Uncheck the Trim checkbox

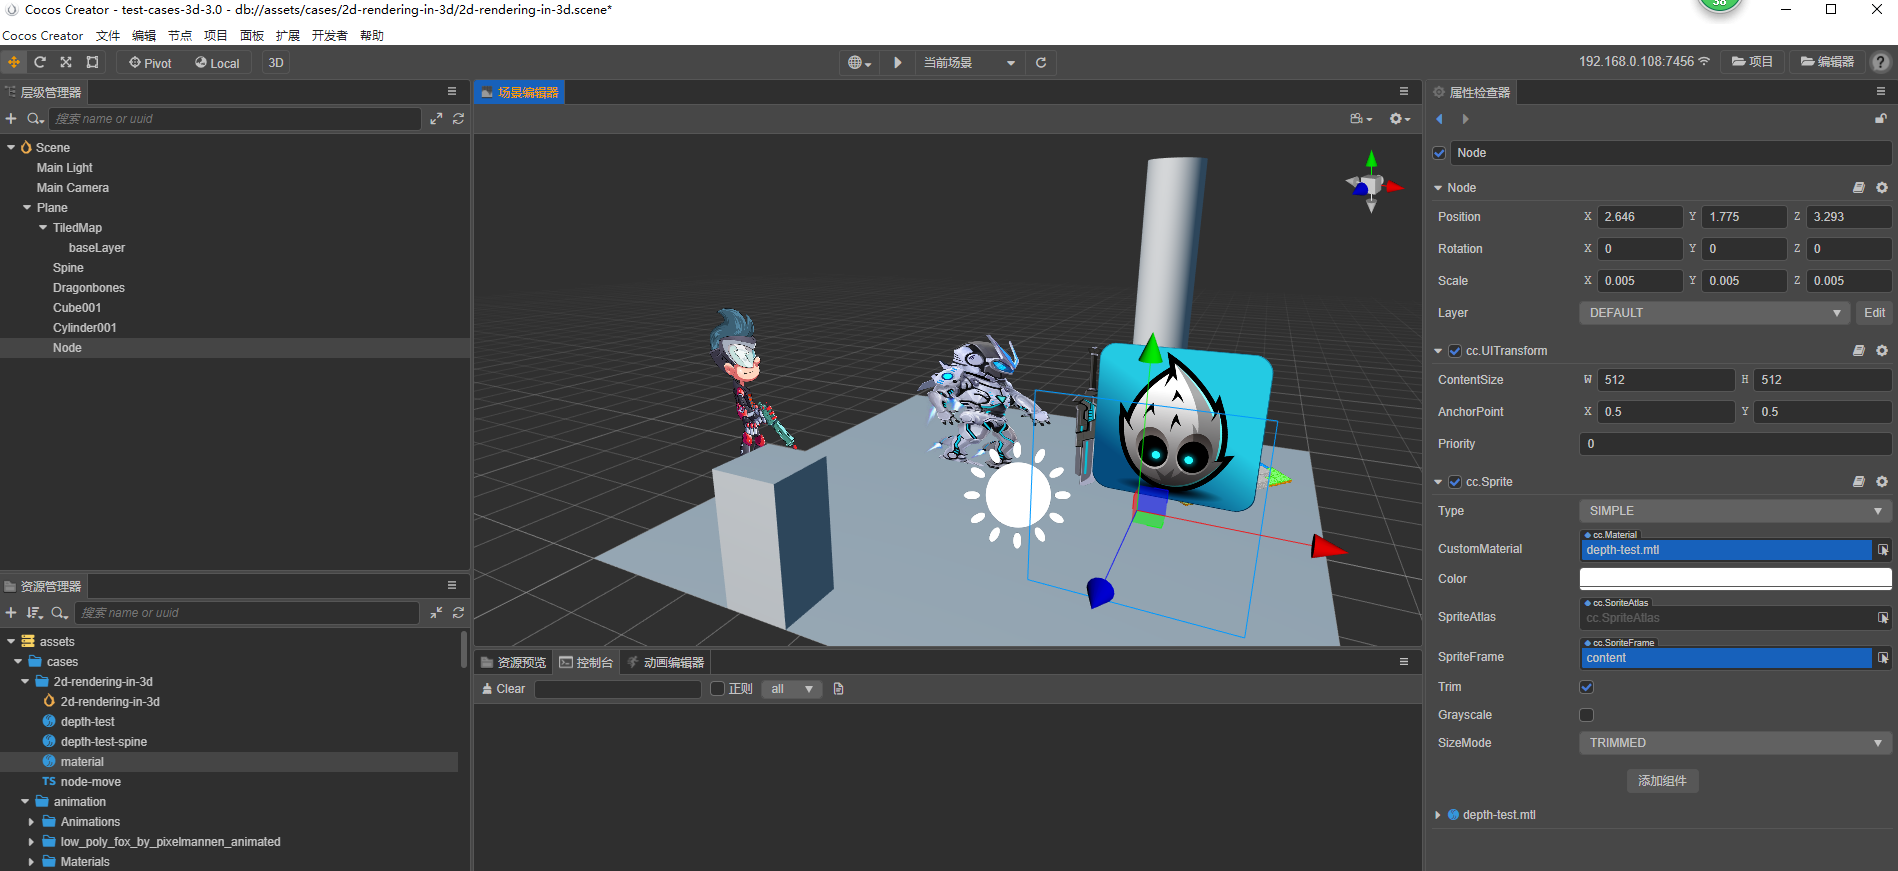[x=1586, y=687]
